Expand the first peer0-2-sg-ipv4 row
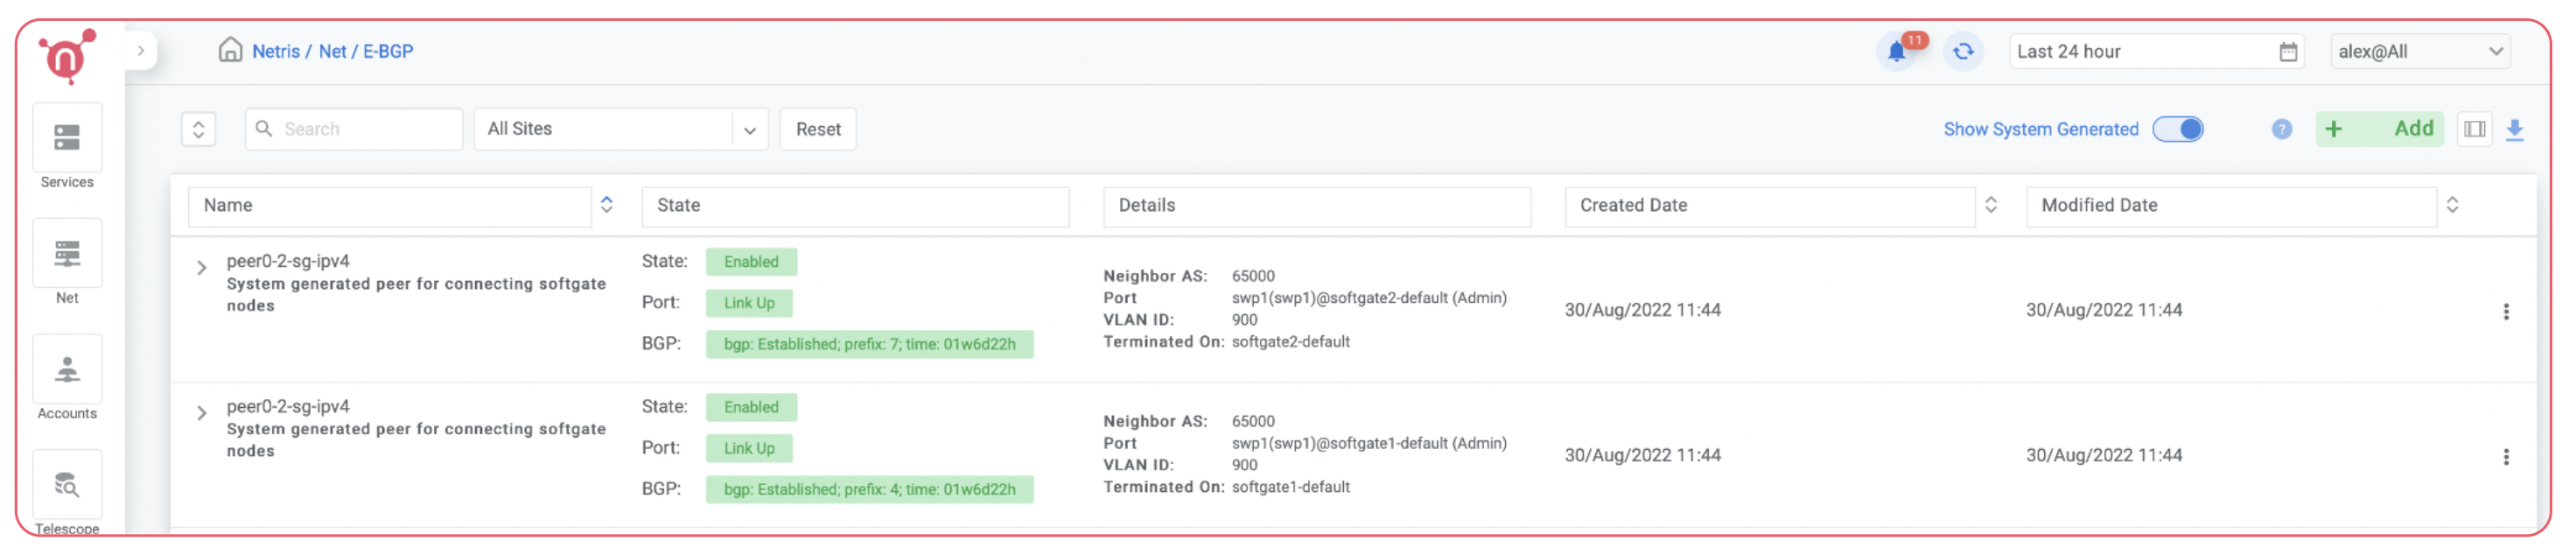The width and height of the screenshot is (2576, 555). coord(202,268)
